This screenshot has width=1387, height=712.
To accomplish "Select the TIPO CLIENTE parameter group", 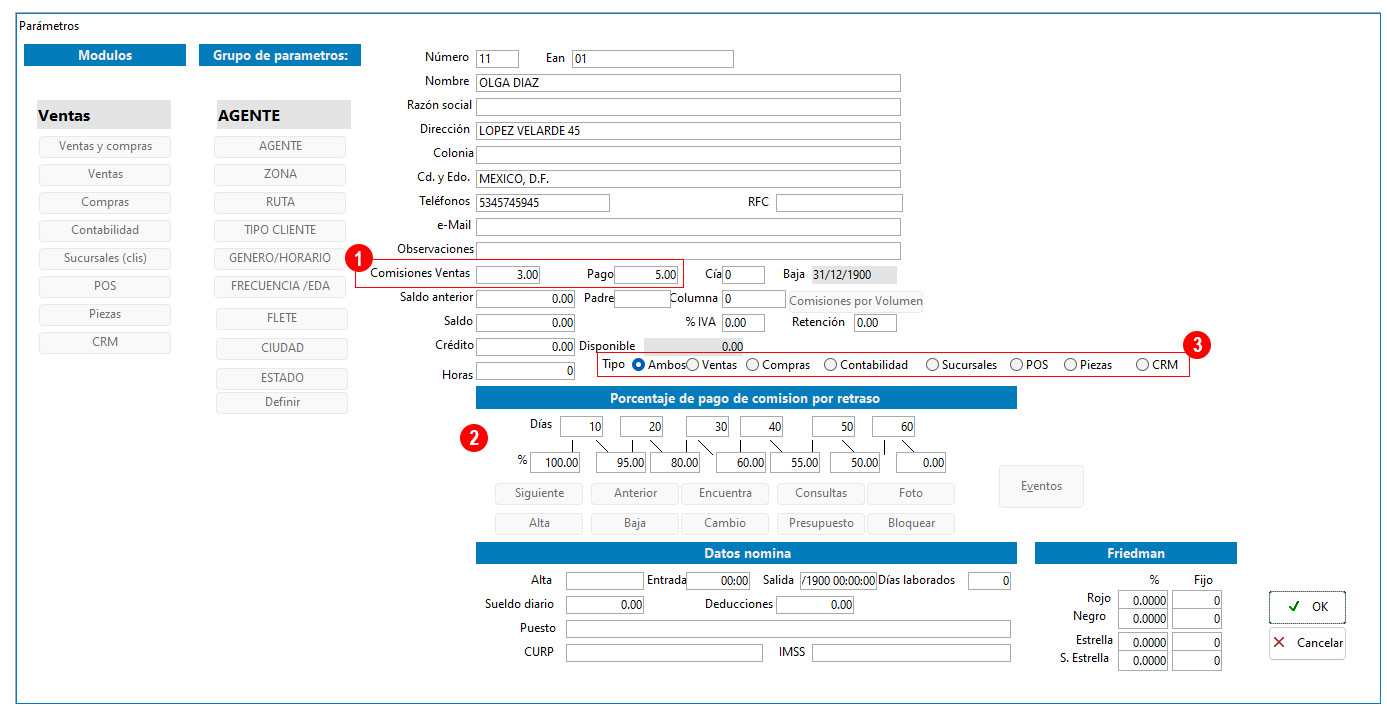I will pos(280,230).
